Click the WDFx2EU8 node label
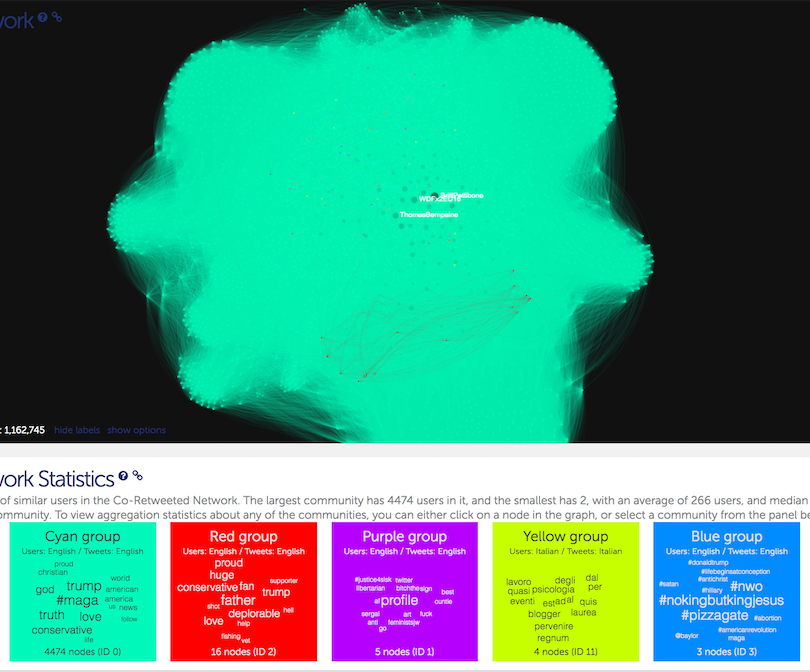Image resolution: width=810 pixels, height=672 pixels. [440, 199]
